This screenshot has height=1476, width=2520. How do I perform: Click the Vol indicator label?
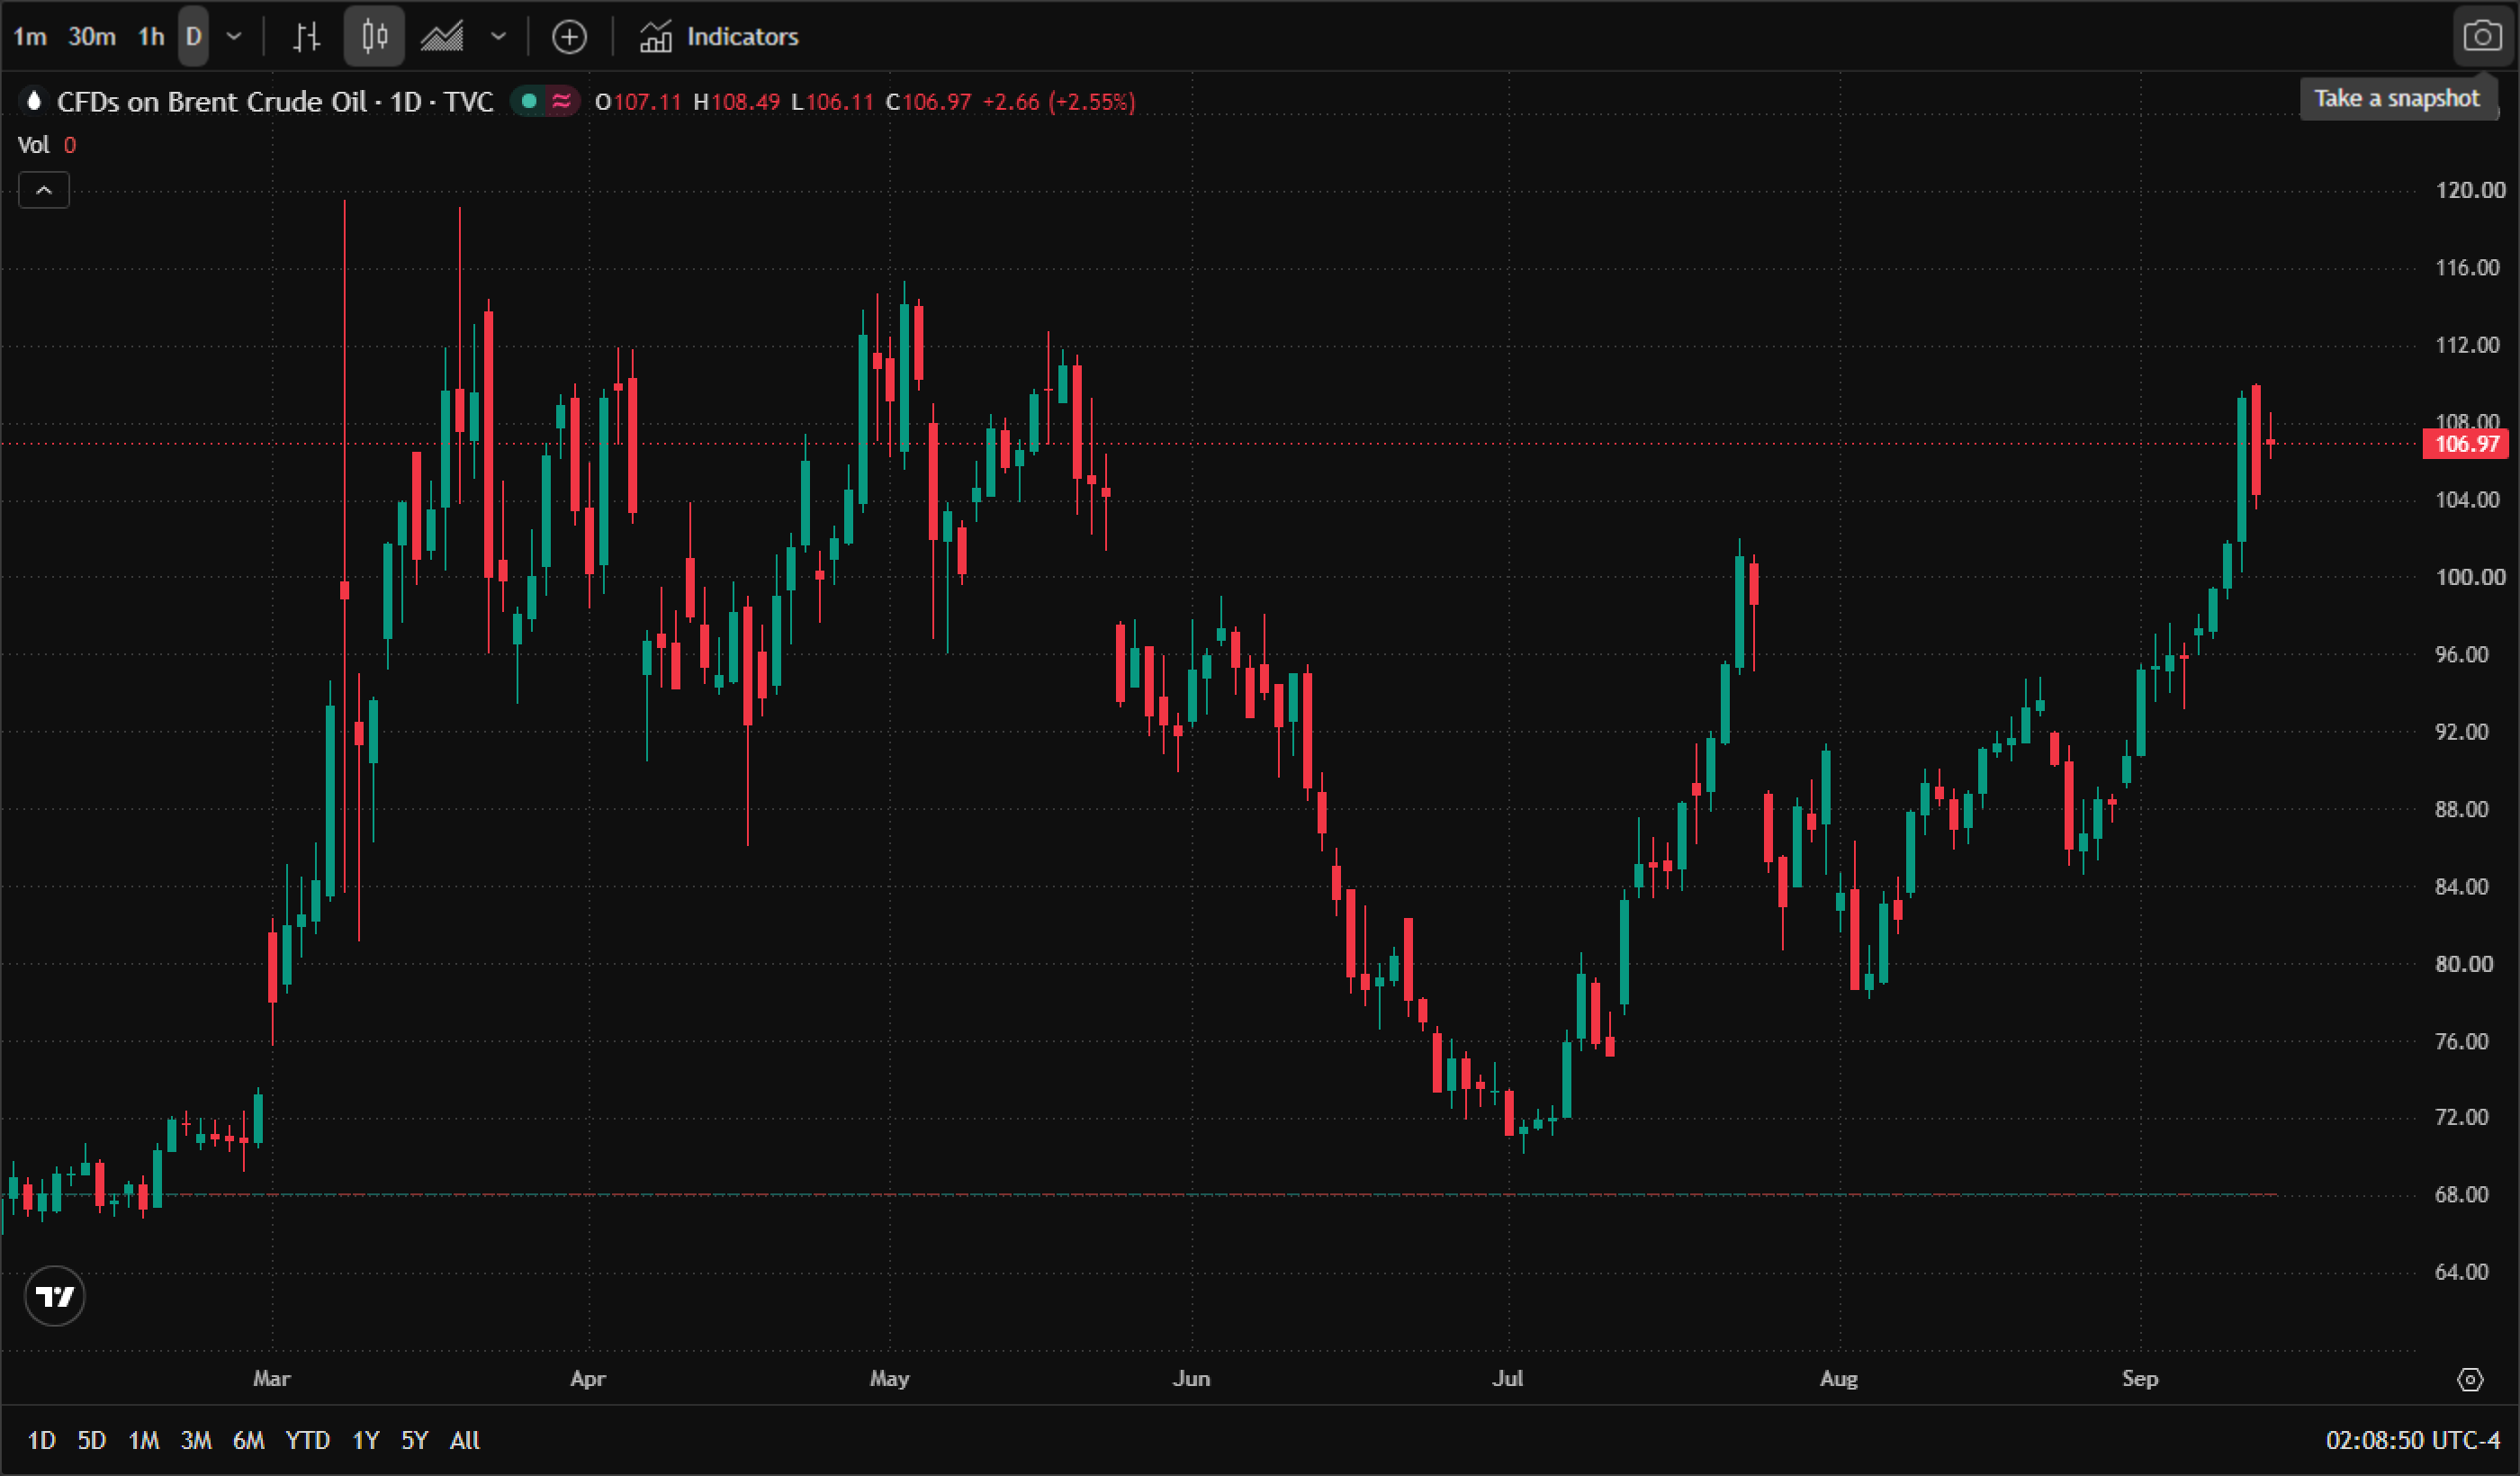[34, 145]
